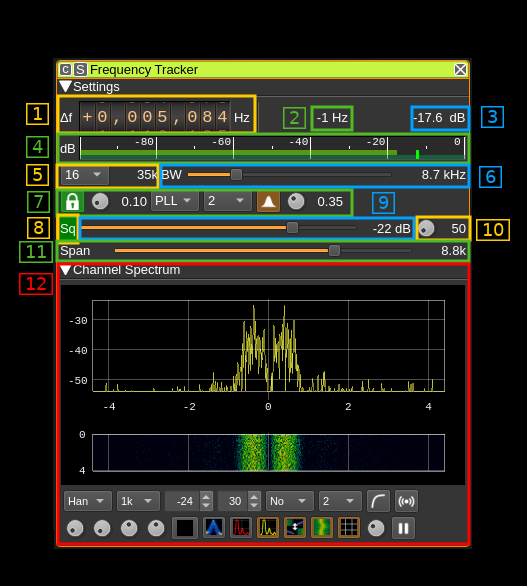
Task: Toggle the green padlock tracking lock
Action: point(72,201)
